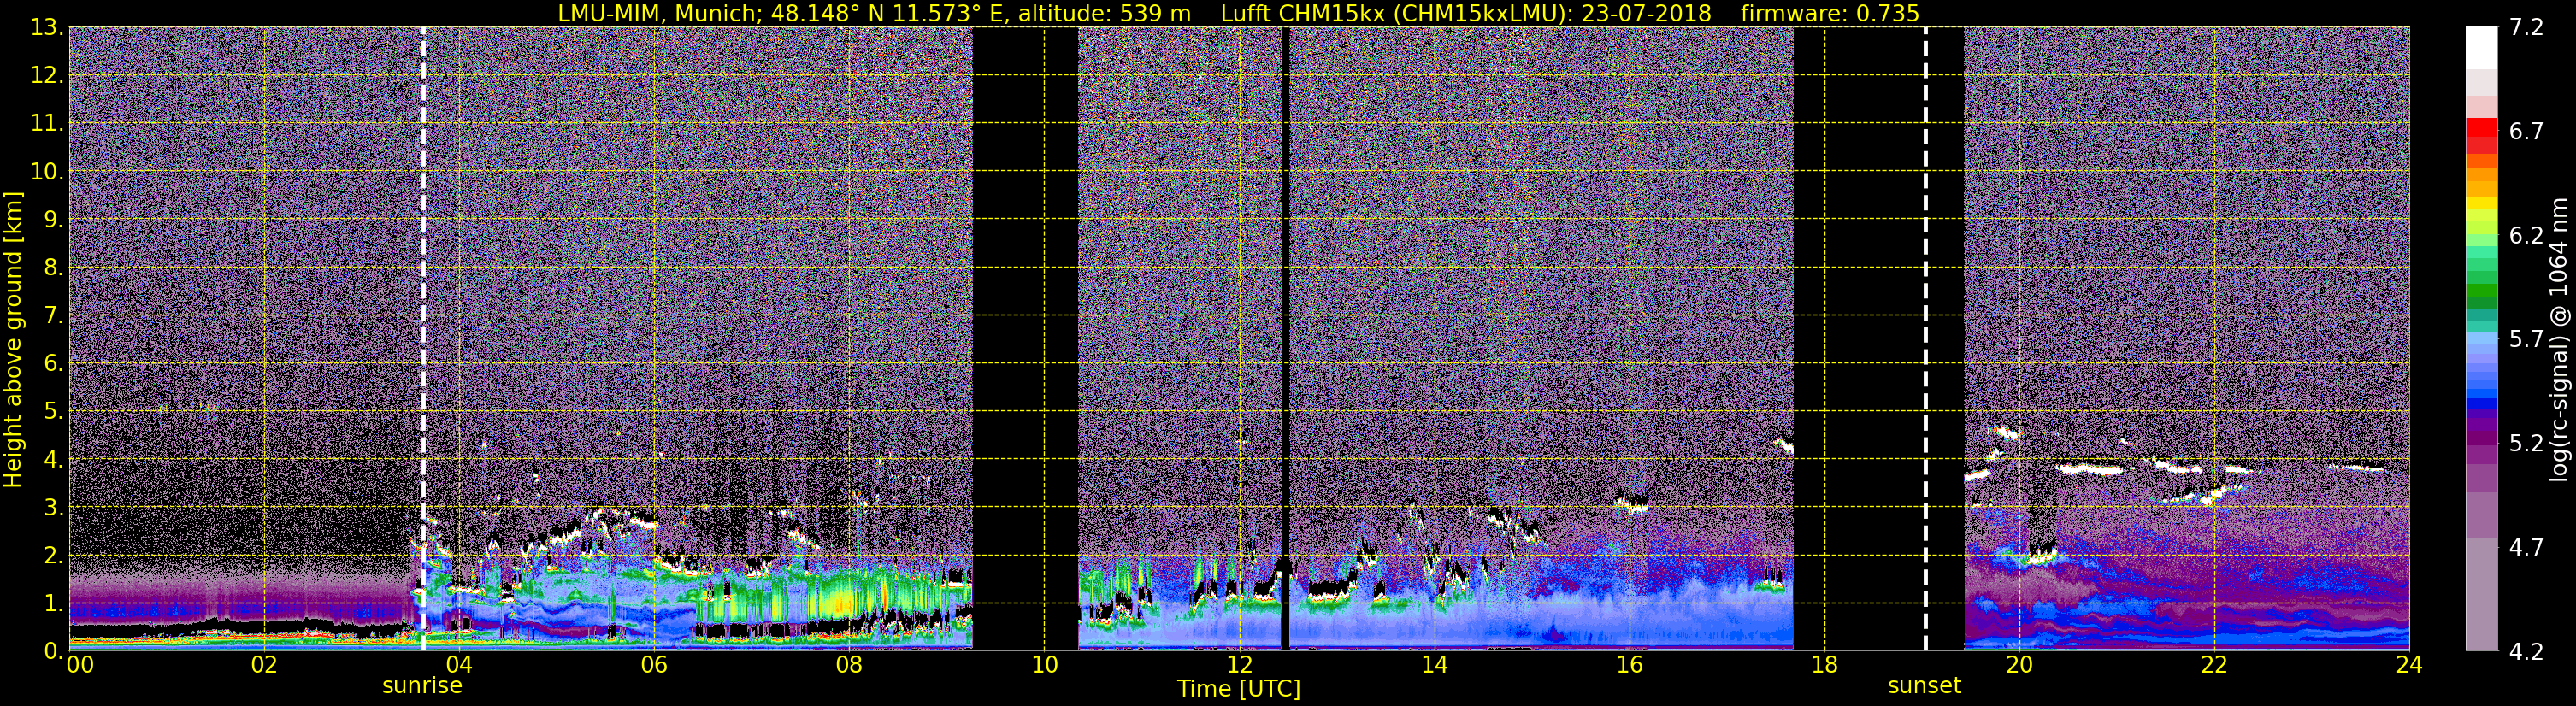This screenshot has width=2576, height=706.
Task: Select the 'sunset' label under the time axis
Action: click(x=1924, y=686)
